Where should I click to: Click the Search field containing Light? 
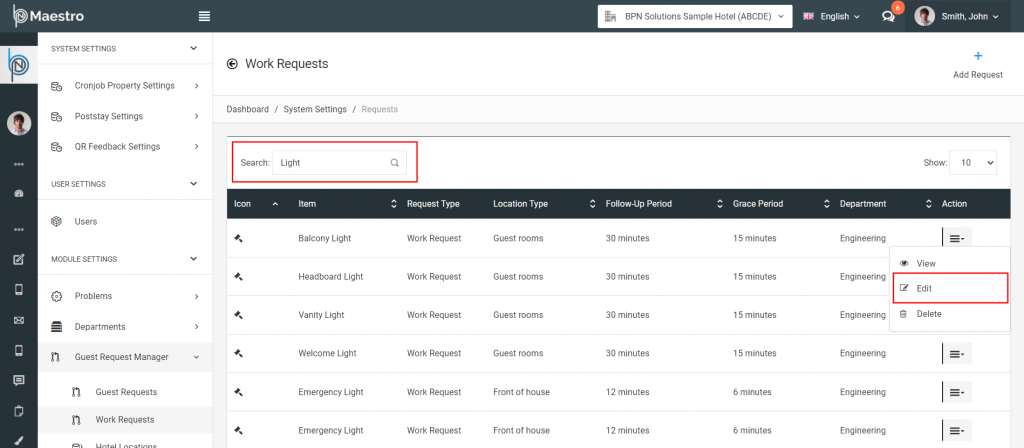(339, 163)
